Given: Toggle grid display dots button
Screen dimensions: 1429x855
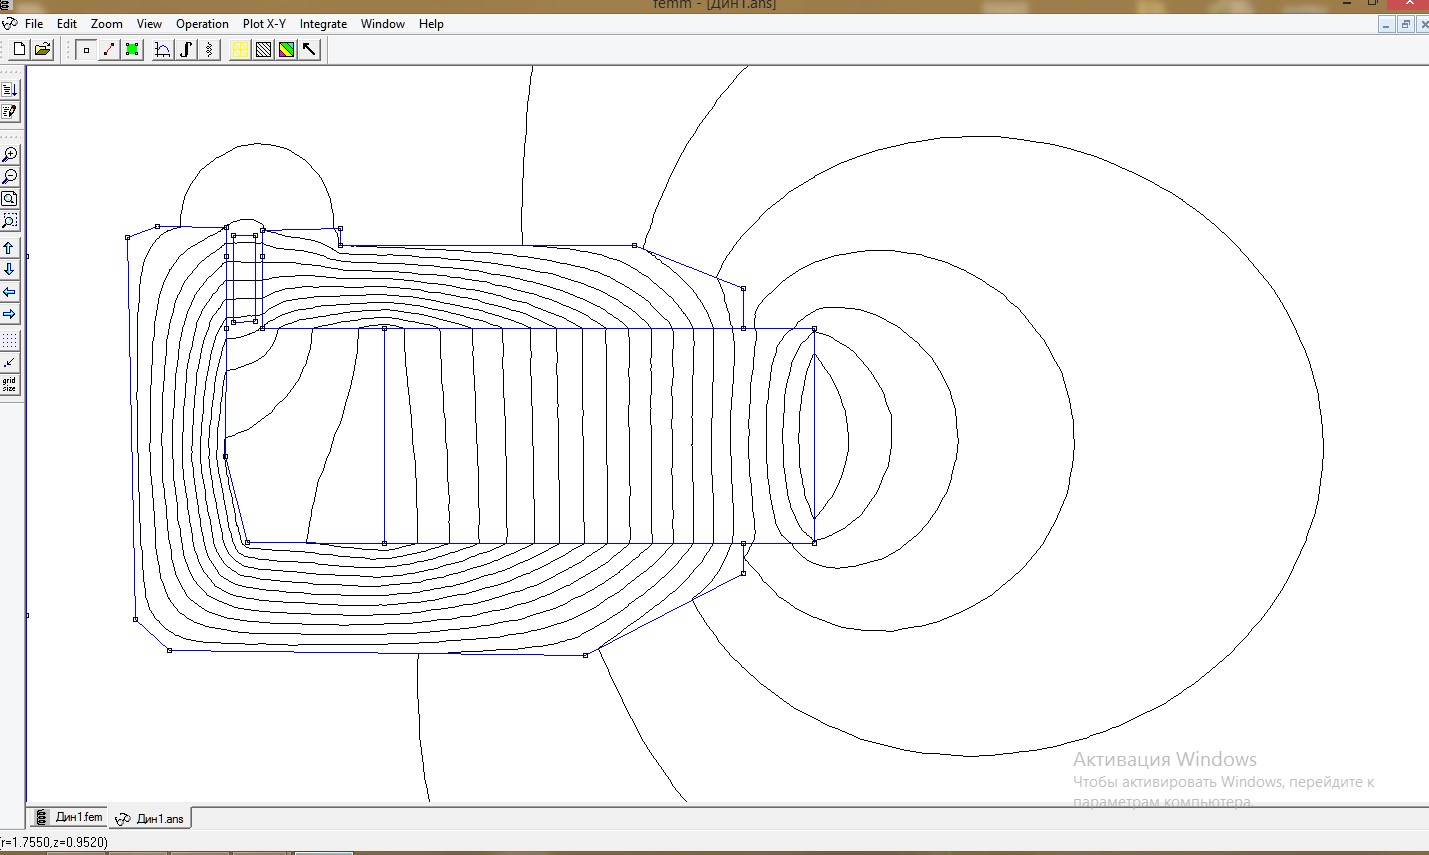Looking at the screenshot, I should tap(10, 341).
